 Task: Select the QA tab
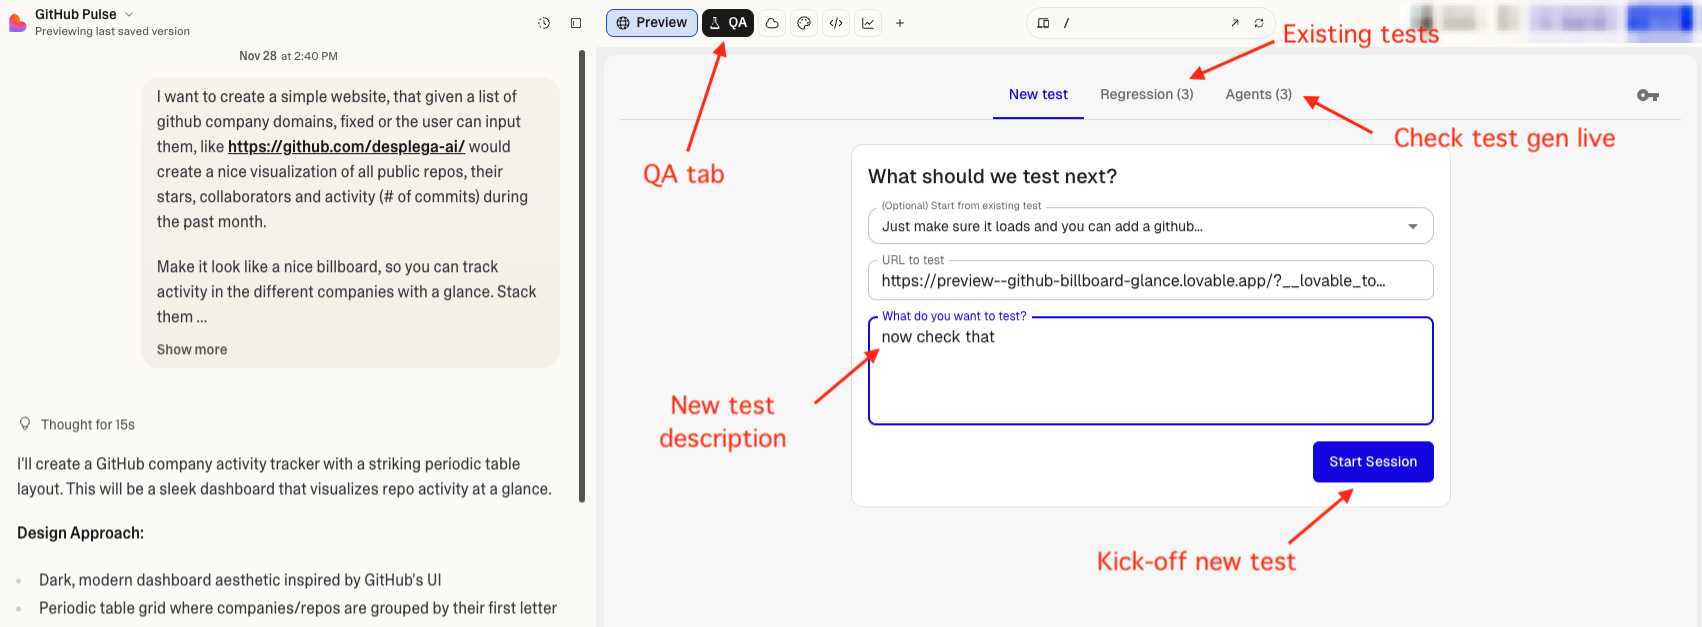728,23
